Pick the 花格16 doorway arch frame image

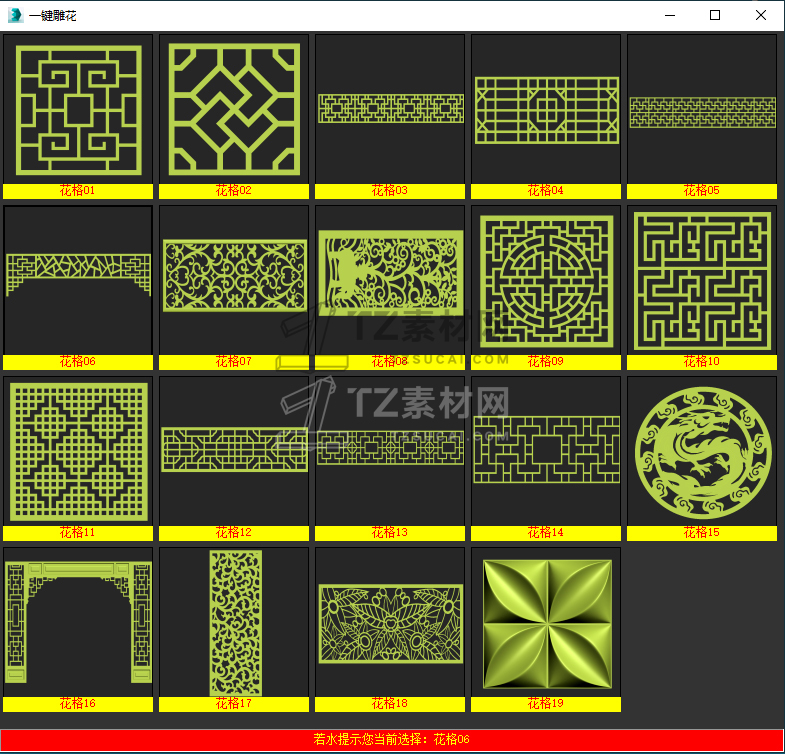click(x=78, y=622)
